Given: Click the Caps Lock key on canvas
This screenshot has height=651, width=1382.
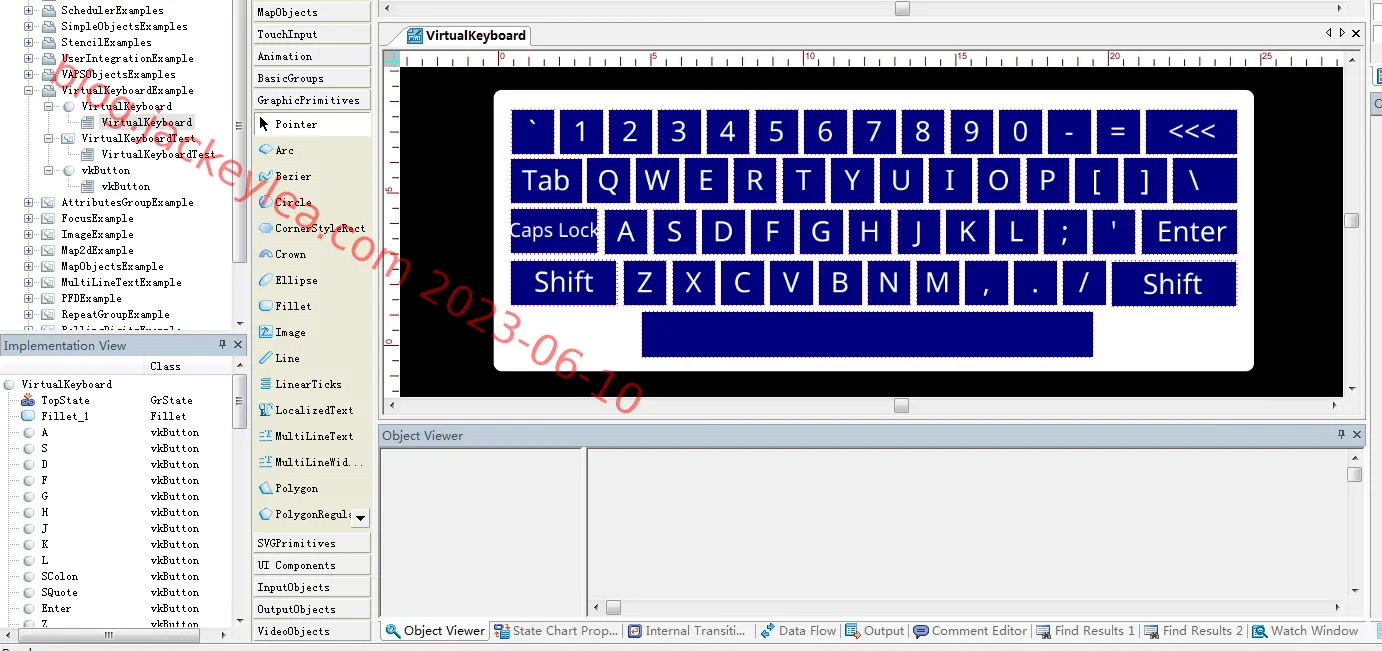Looking at the screenshot, I should coord(554,231).
